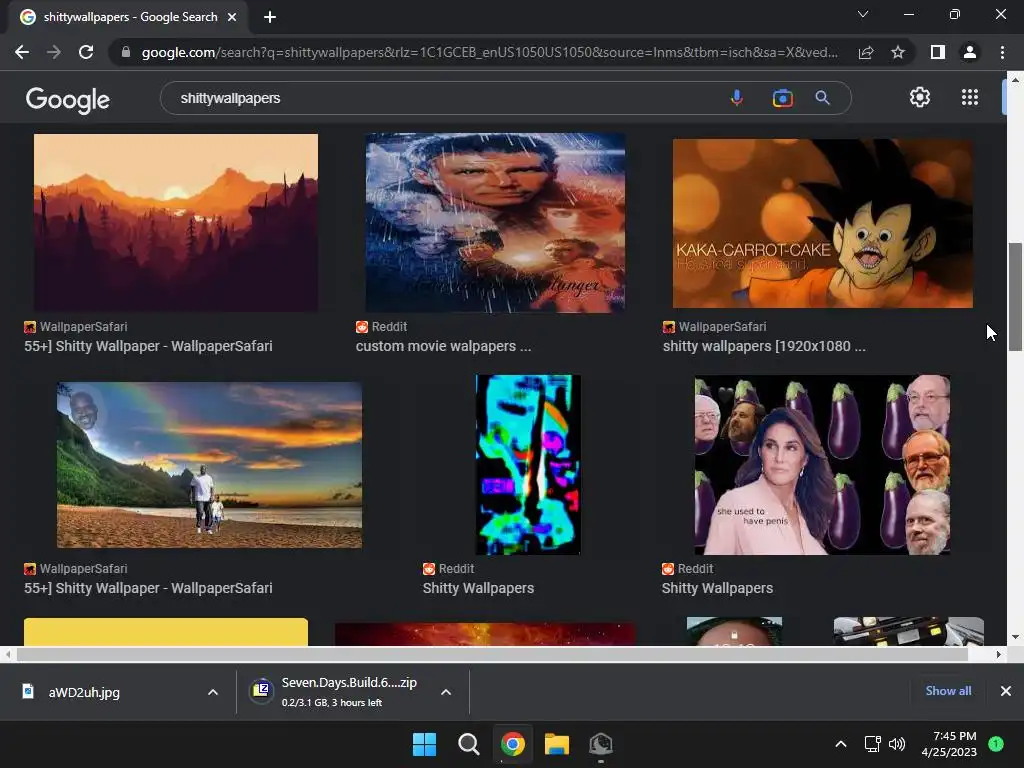Image resolution: width=1024 pixels, height=768 pixels.
Task: Close the downloads bar
Action: pyautogui.click(x=1006, y=691)
